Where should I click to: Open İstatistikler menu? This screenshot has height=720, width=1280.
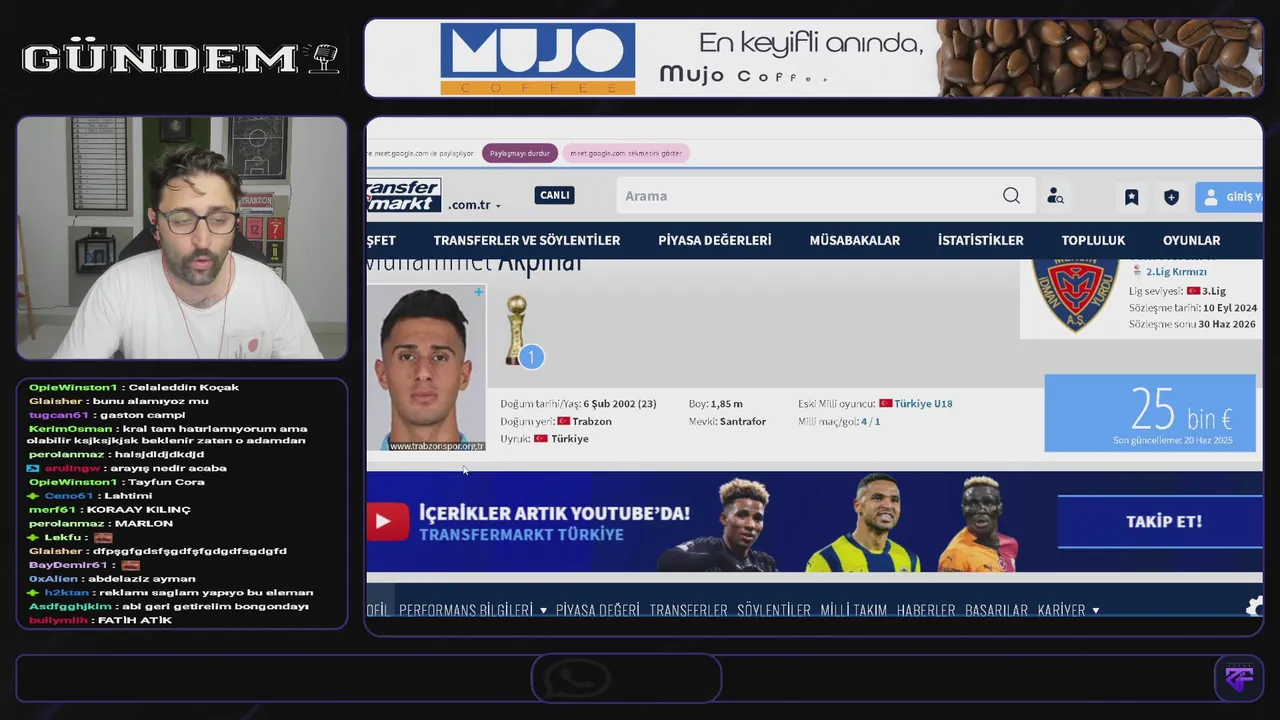coord(981,240)
